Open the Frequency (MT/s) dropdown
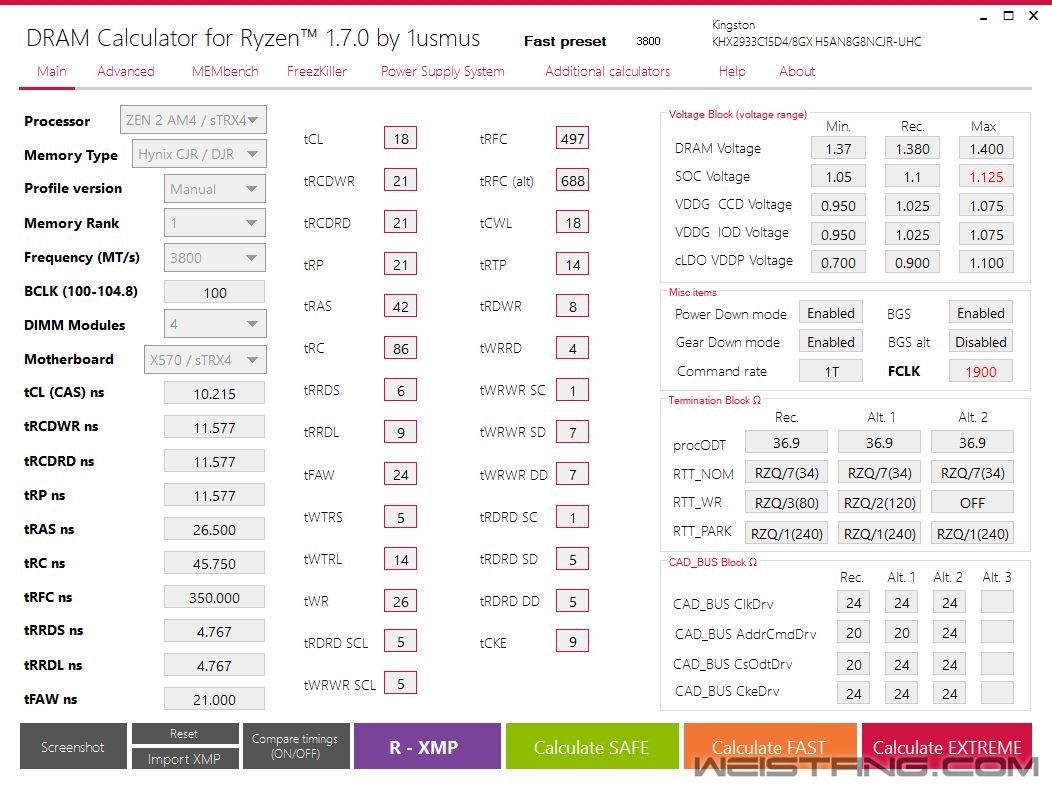 [215, 258]
